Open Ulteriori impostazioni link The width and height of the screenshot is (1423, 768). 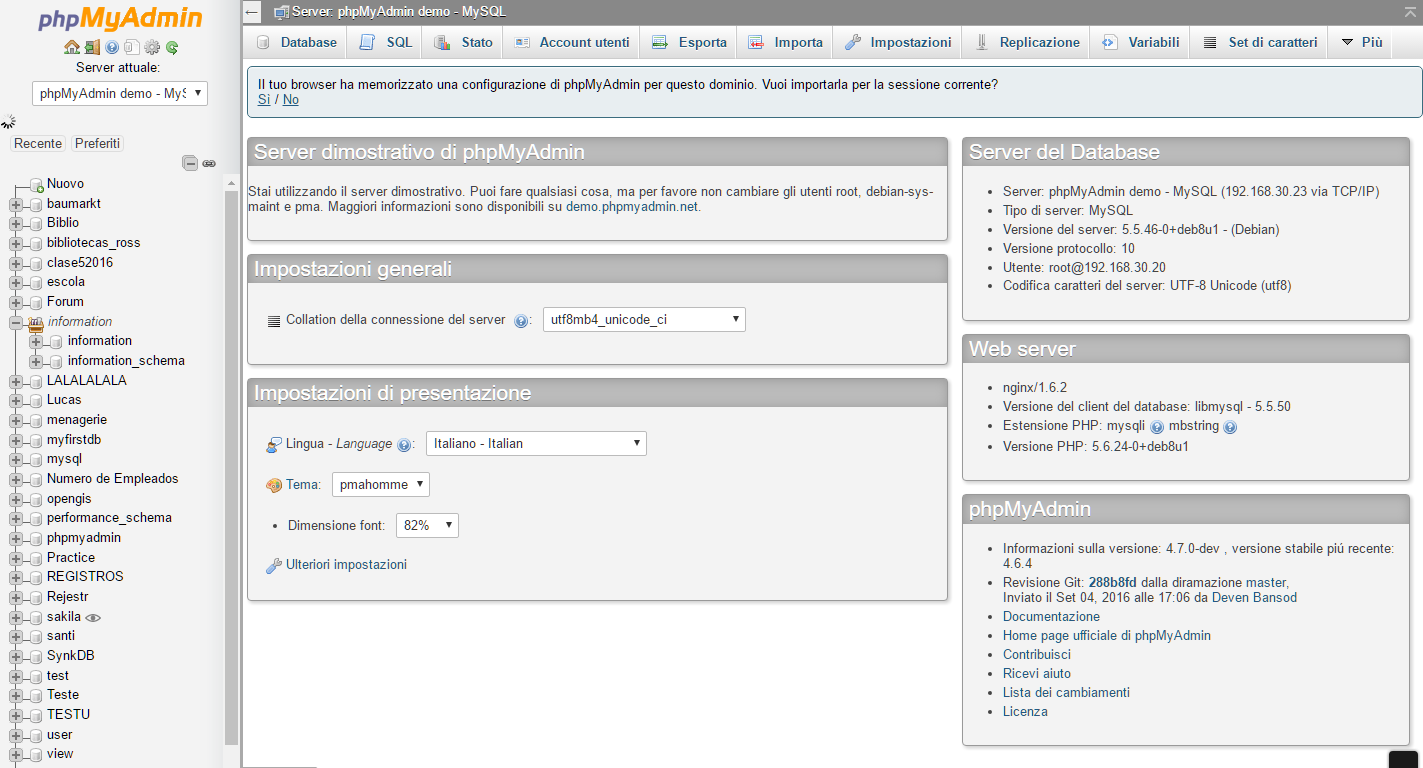pyautogui.click(x=346, y=565)
